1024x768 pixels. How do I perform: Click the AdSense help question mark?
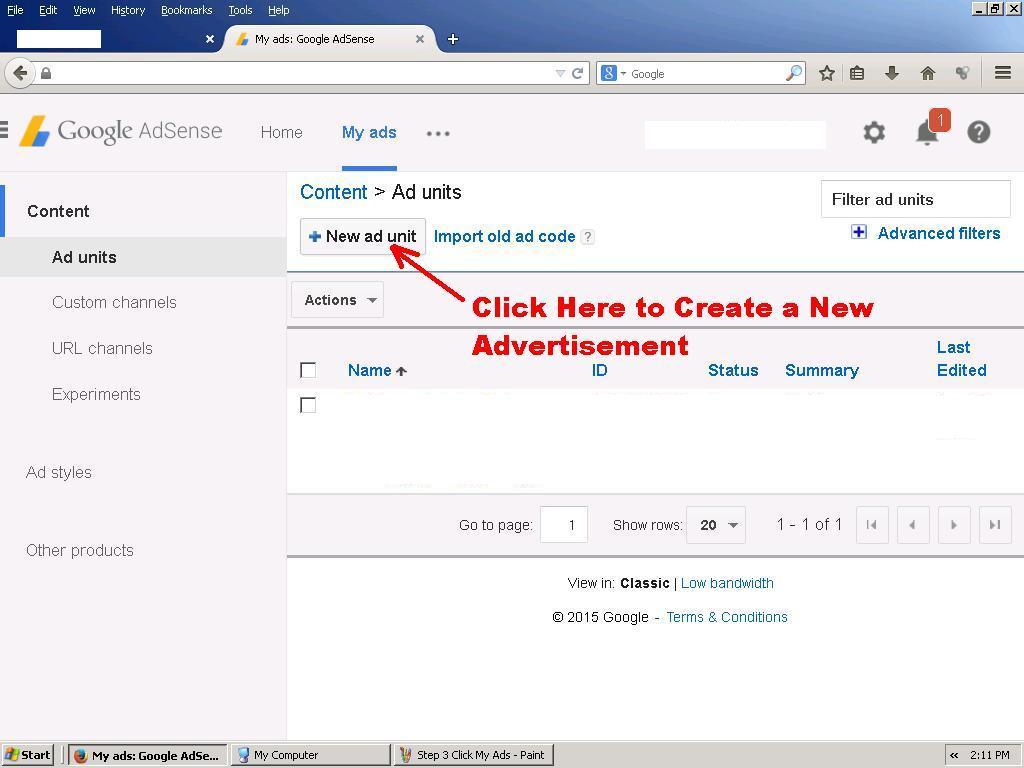[x=979, y=133]
